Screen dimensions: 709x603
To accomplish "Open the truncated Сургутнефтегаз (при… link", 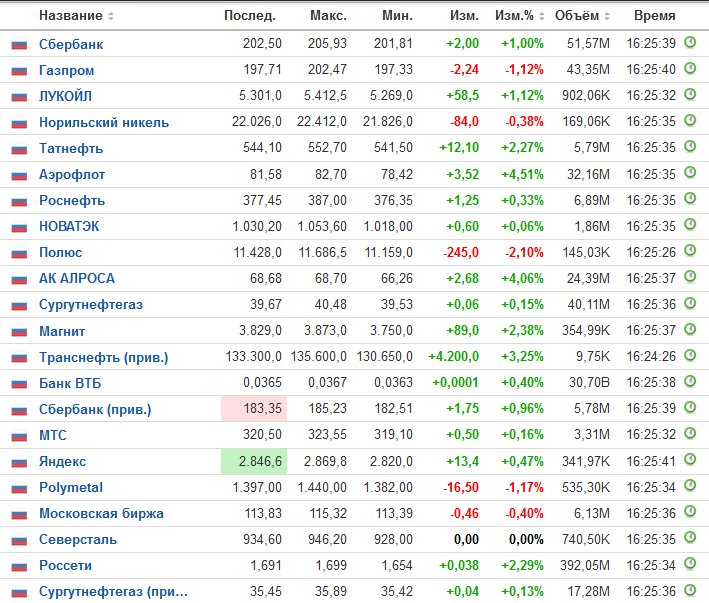I will (x=113, y=591).
